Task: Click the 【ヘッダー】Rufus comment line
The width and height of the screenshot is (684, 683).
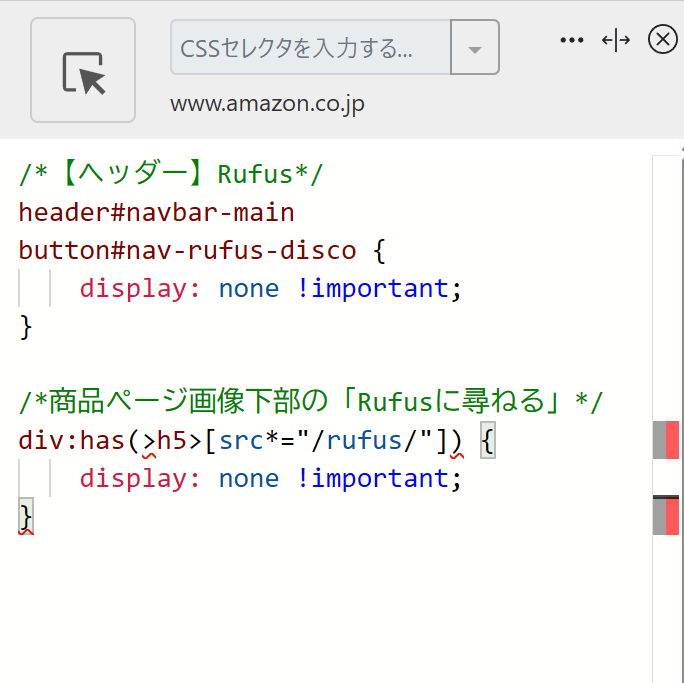Action: click(x=171, y=174)
